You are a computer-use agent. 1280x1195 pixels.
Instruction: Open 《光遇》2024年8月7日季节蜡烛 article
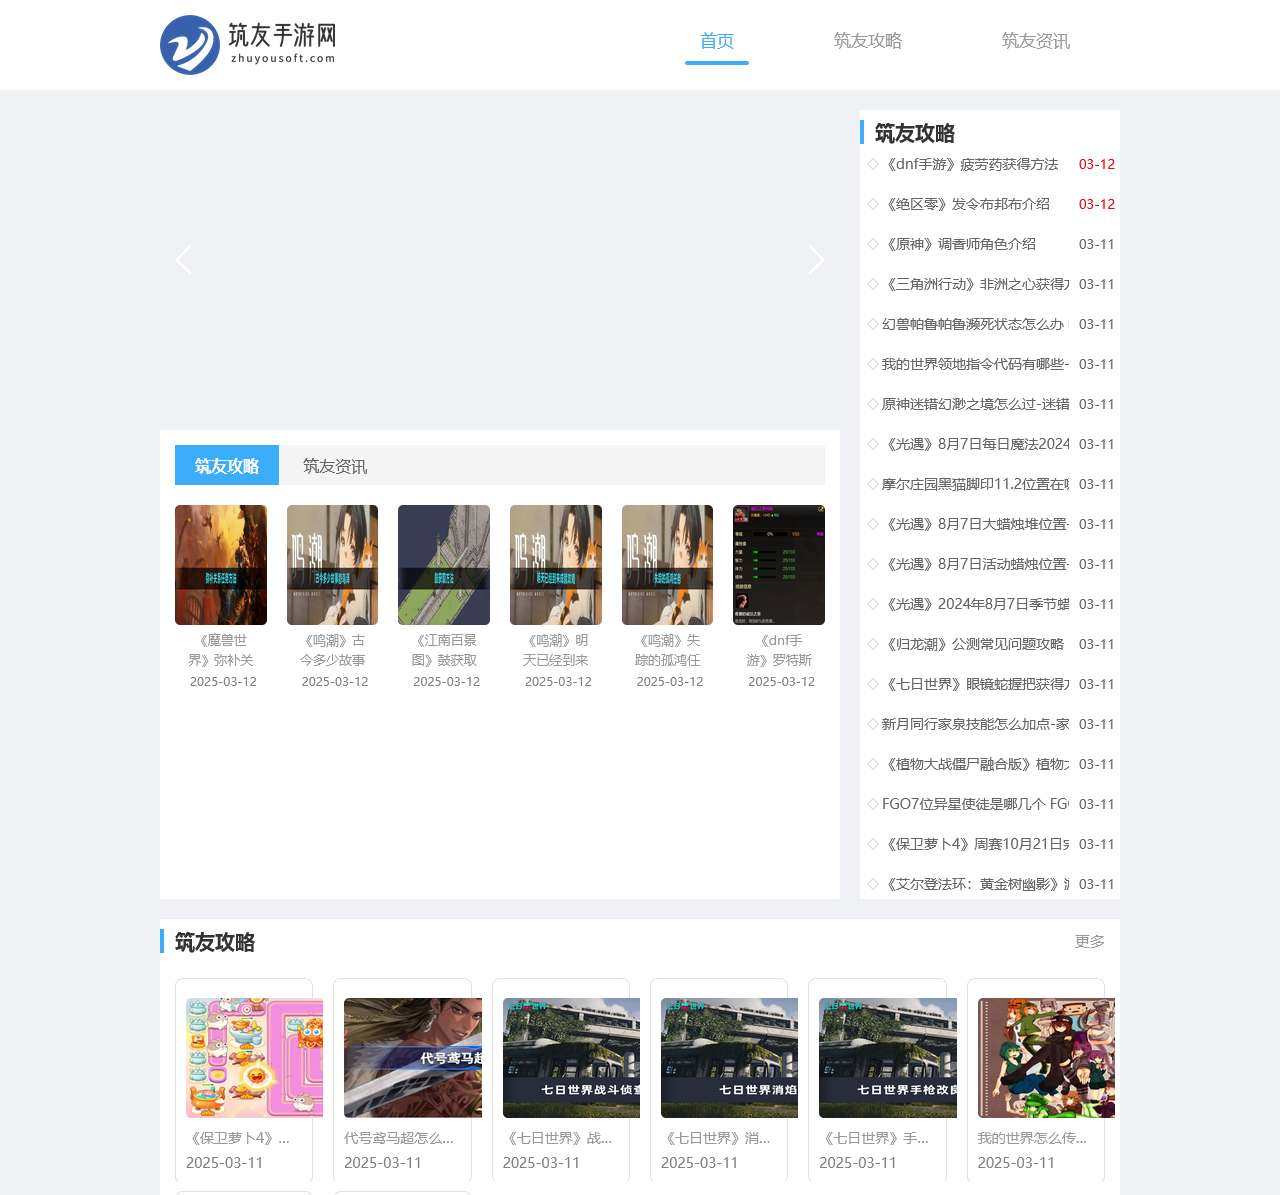(x=975, y=604)
